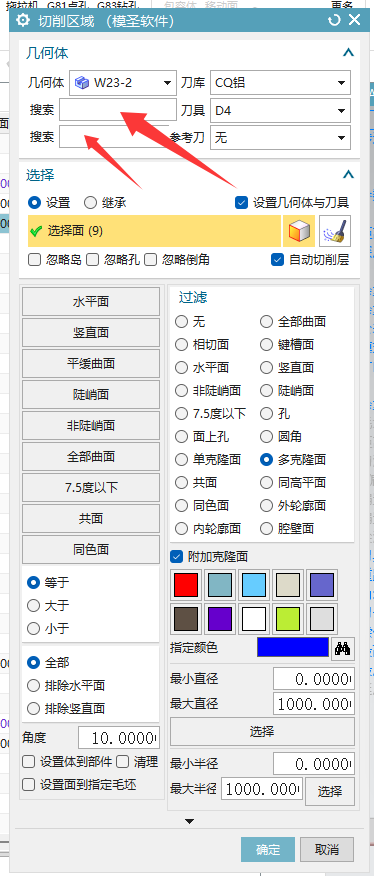Select the filter 圆角 radio button
This screenshot has height=876, width=374.
tap(266, 436)
